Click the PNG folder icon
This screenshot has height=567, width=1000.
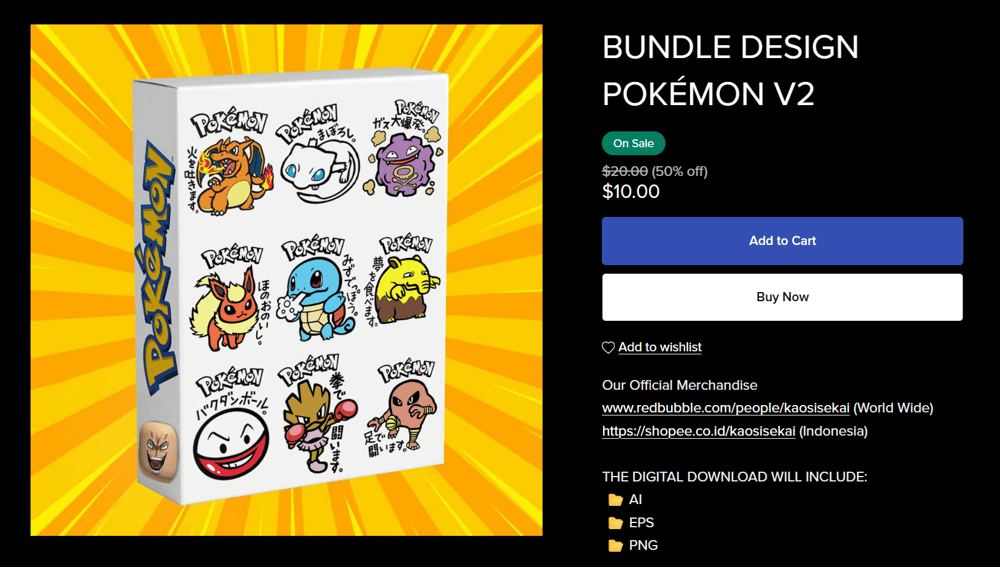(x=615, y=546)
